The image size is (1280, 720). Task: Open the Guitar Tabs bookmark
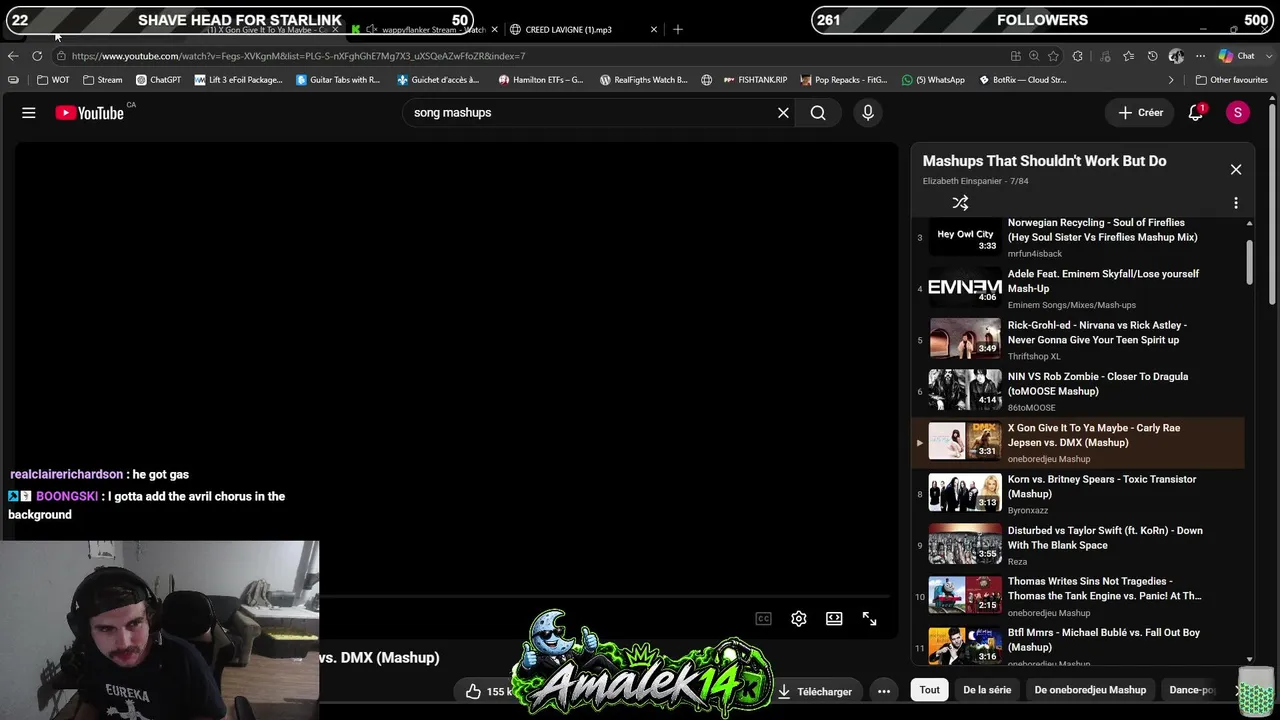pos(338,80)
